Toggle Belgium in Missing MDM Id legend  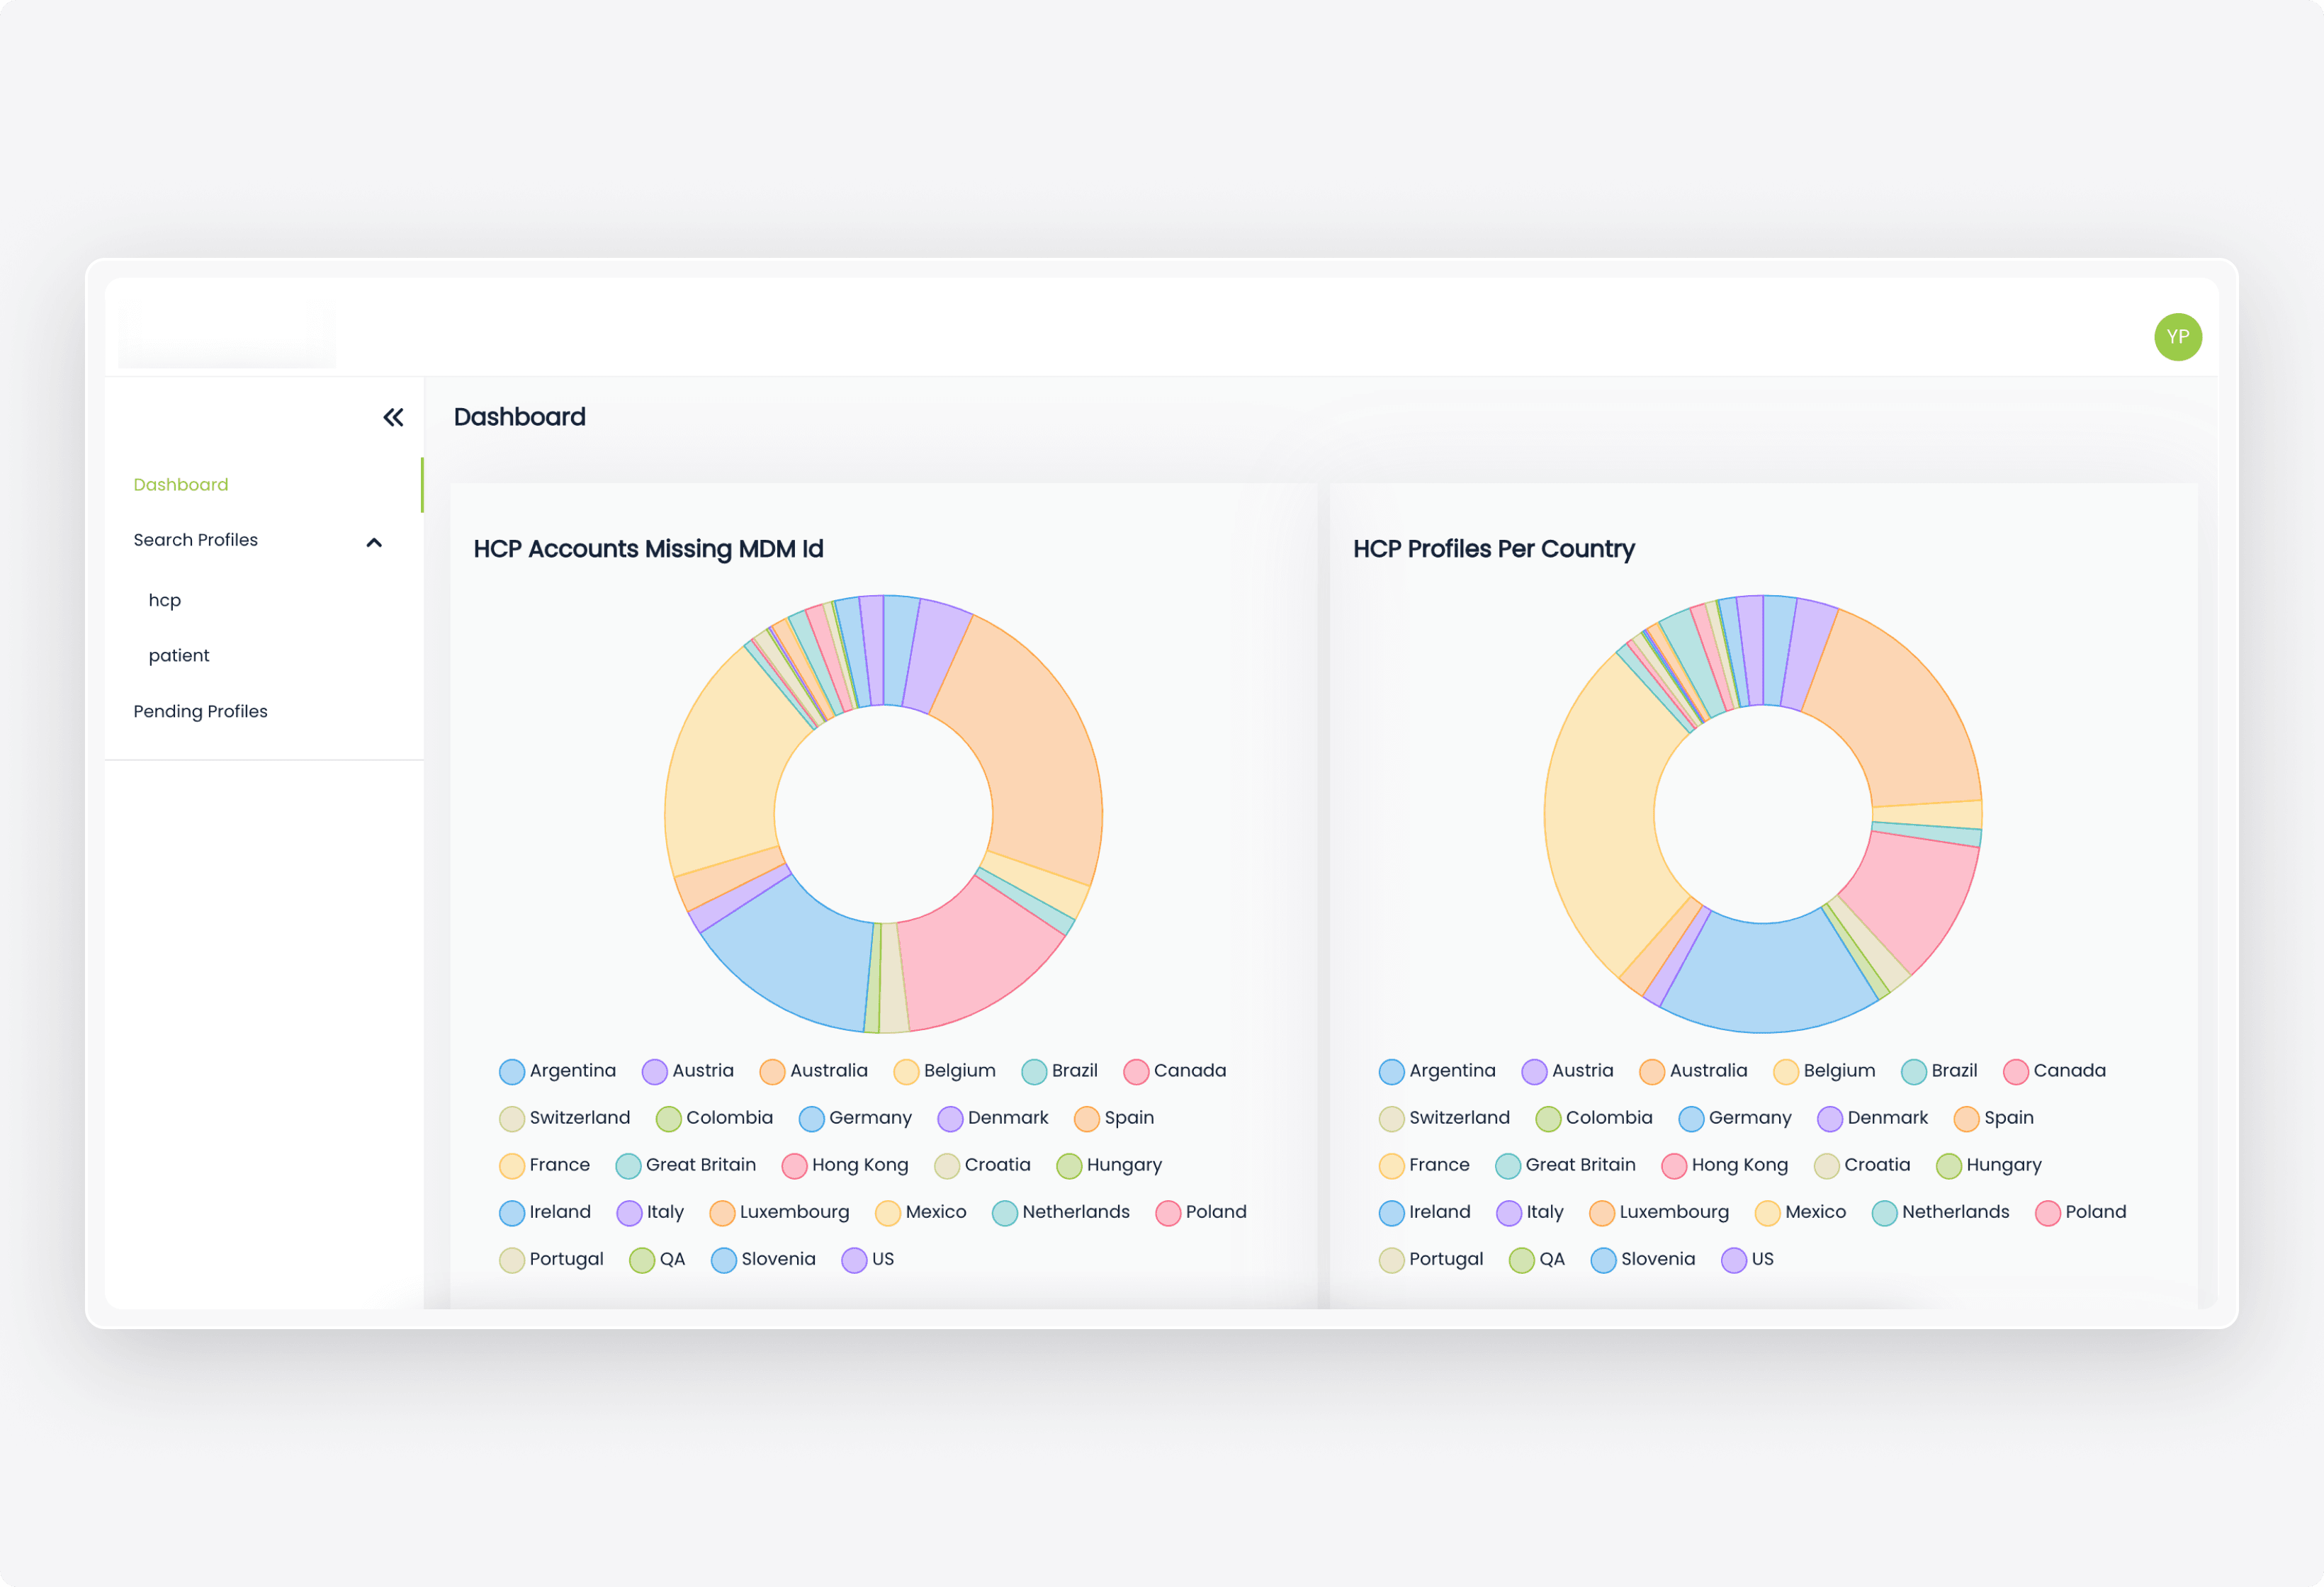945,1071
